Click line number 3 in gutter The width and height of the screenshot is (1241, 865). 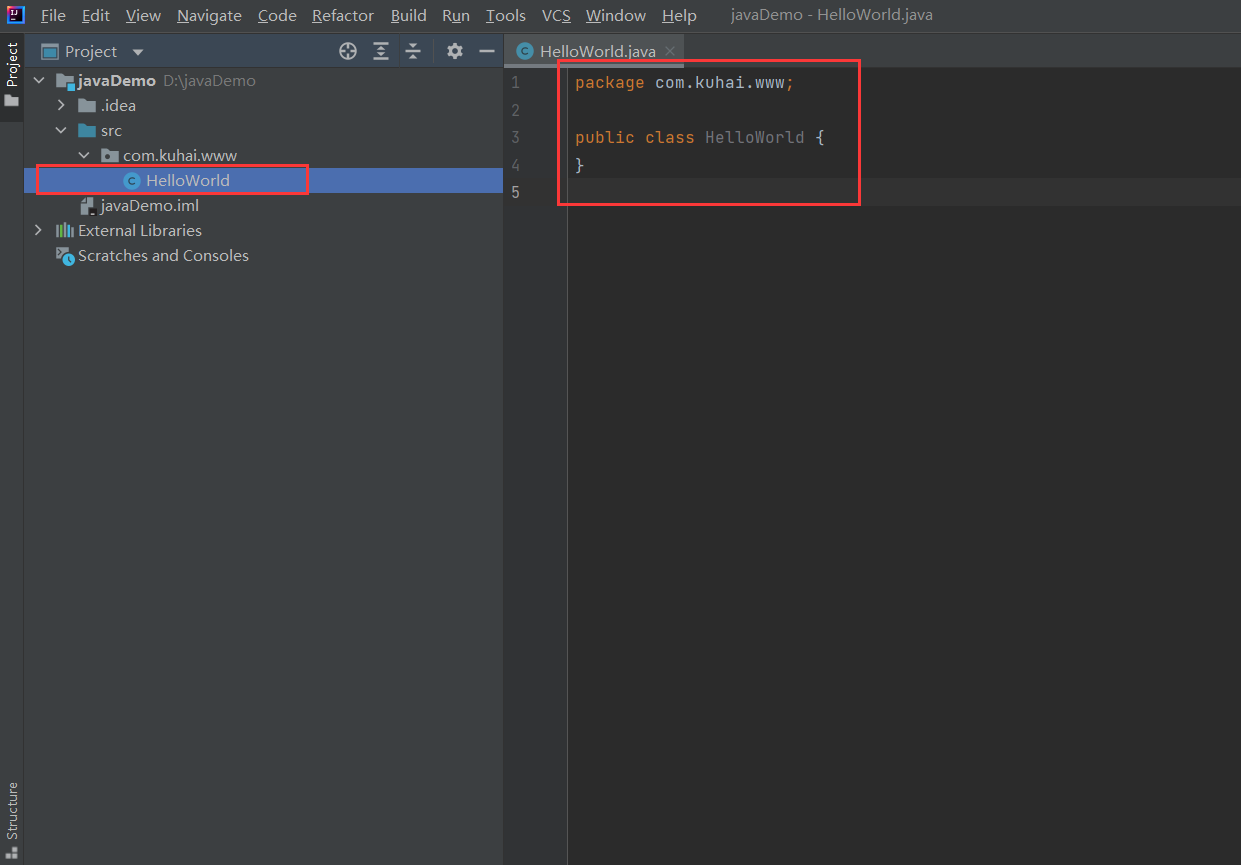point(515,137)
